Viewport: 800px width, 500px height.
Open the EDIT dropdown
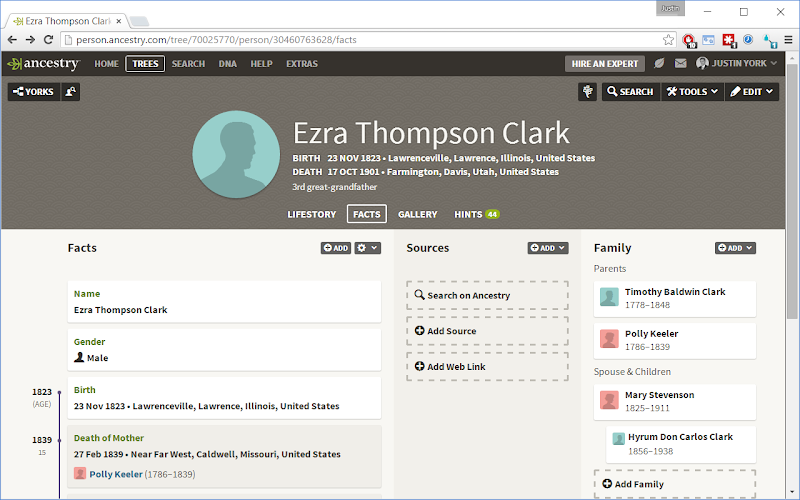pyautogui.click(x=752, y=92)
